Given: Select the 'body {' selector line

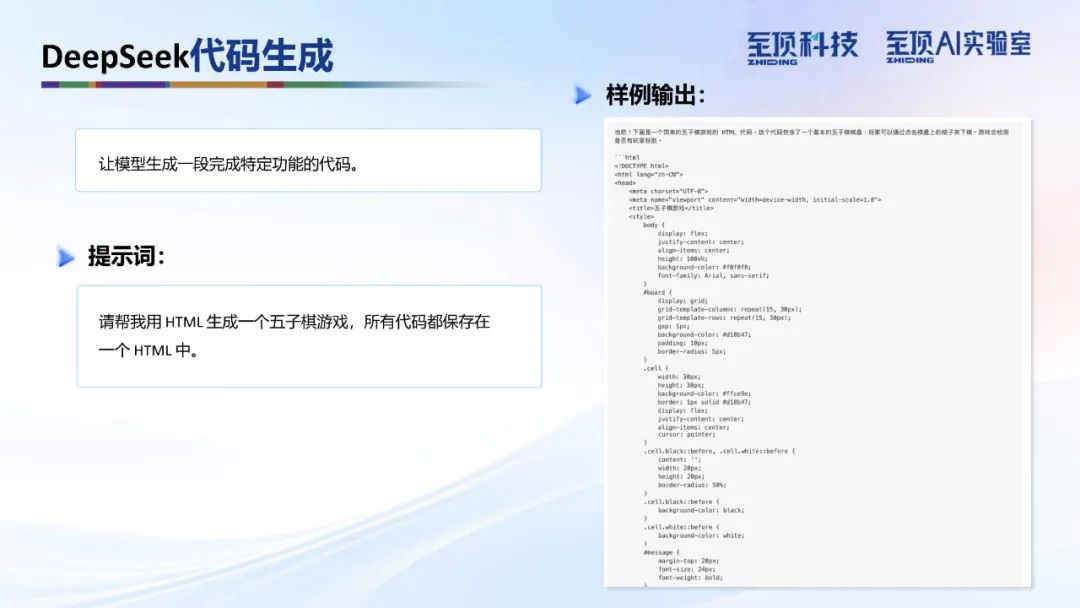Looking at the screenshot, I should pos(654,225).
